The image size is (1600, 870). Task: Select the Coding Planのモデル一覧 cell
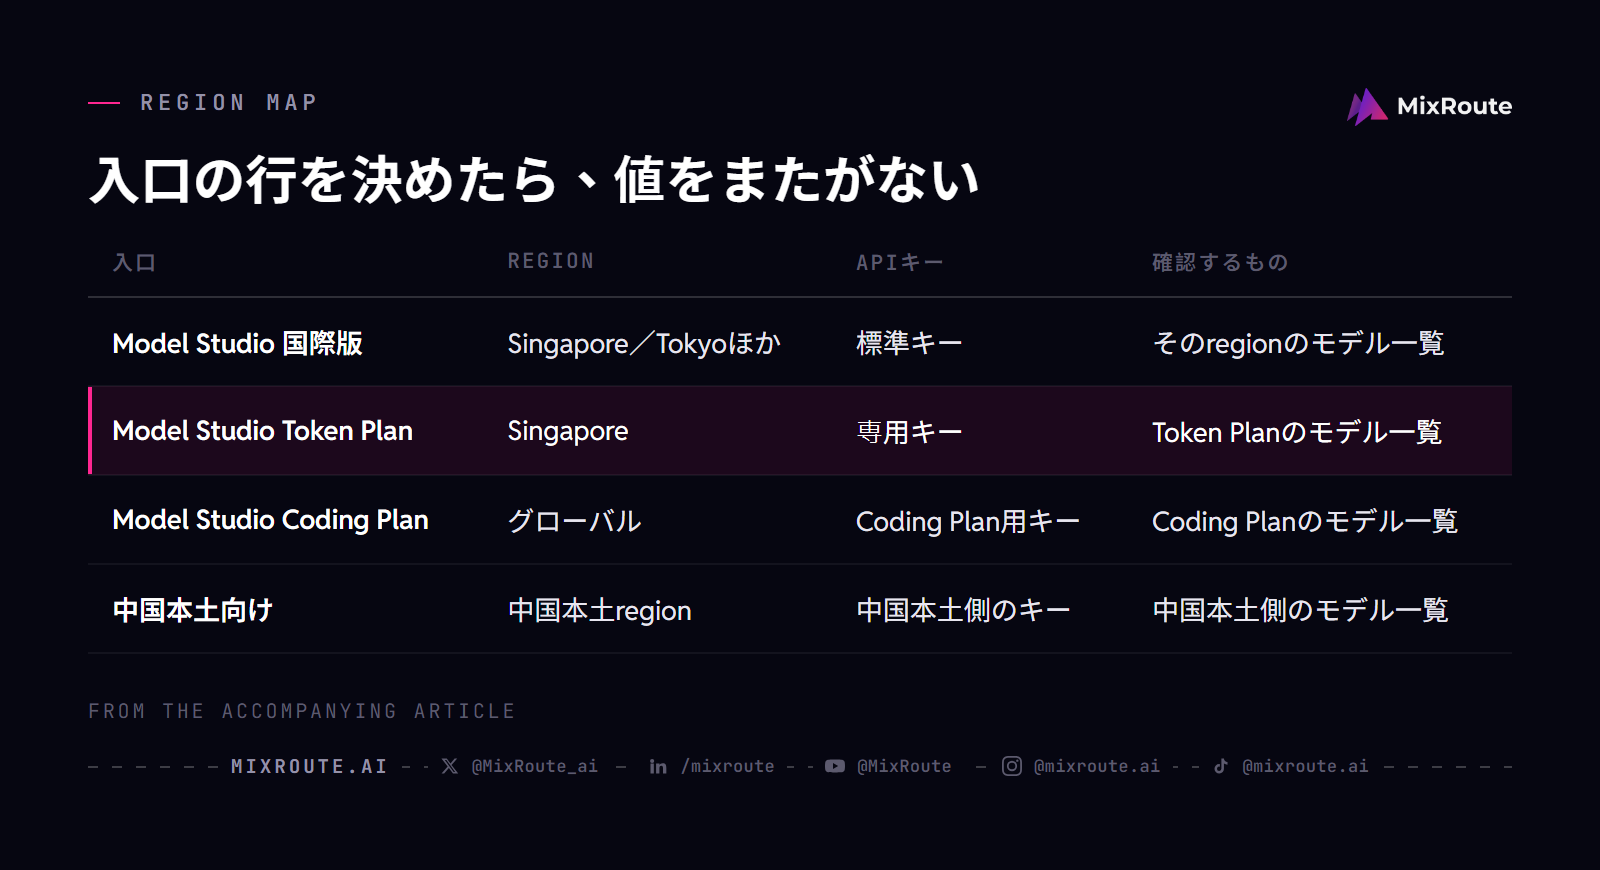tap(1305, 521)
